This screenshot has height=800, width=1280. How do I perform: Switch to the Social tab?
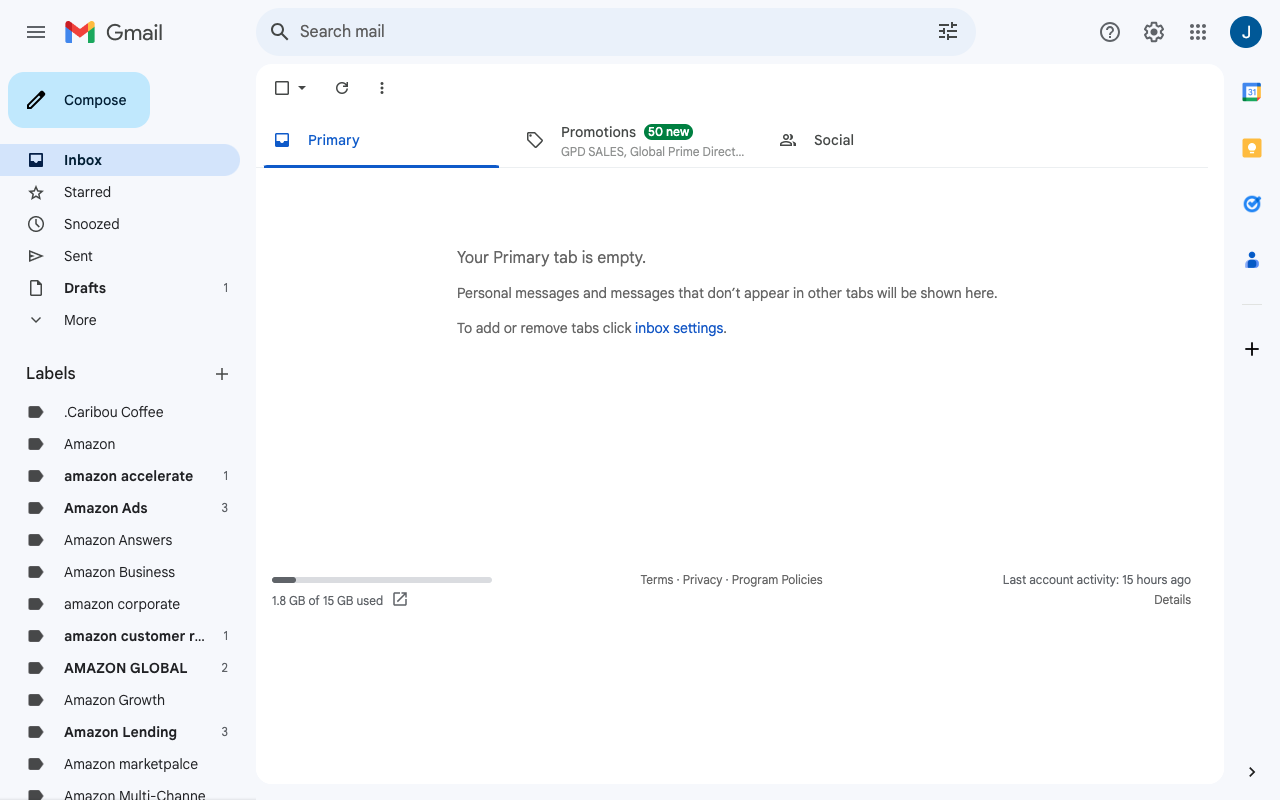pos(889,140)
